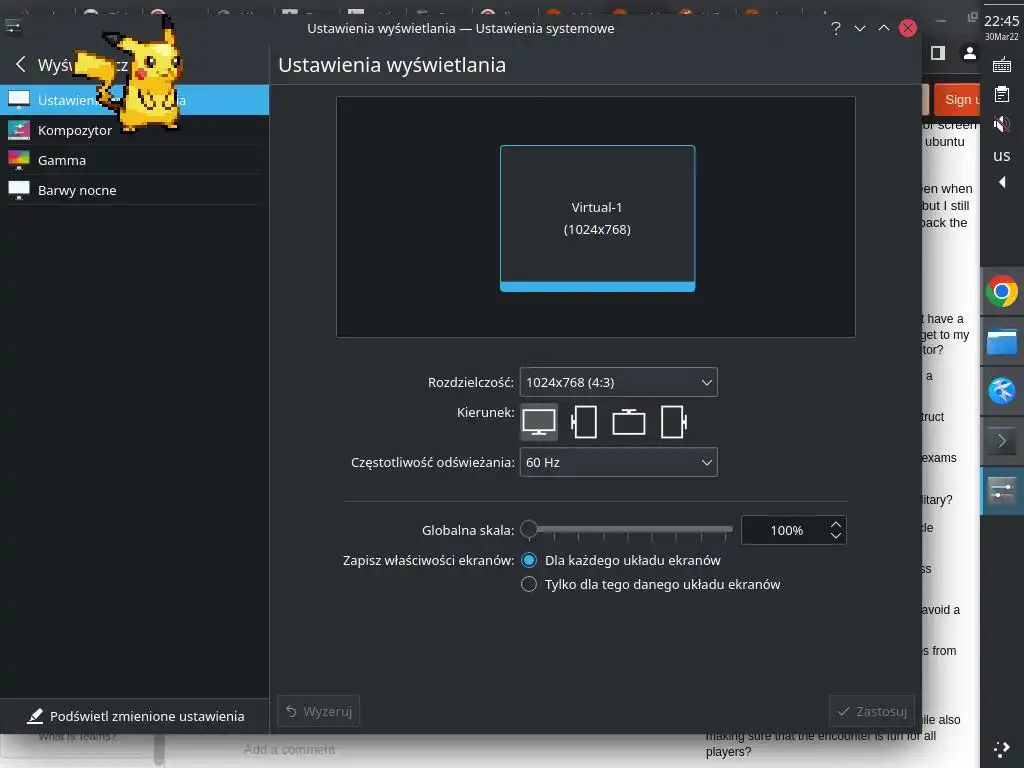This screenshot has width=1024, height=768.
Task: Click the question mark help icon in title bar
Action: click(835, 28)
